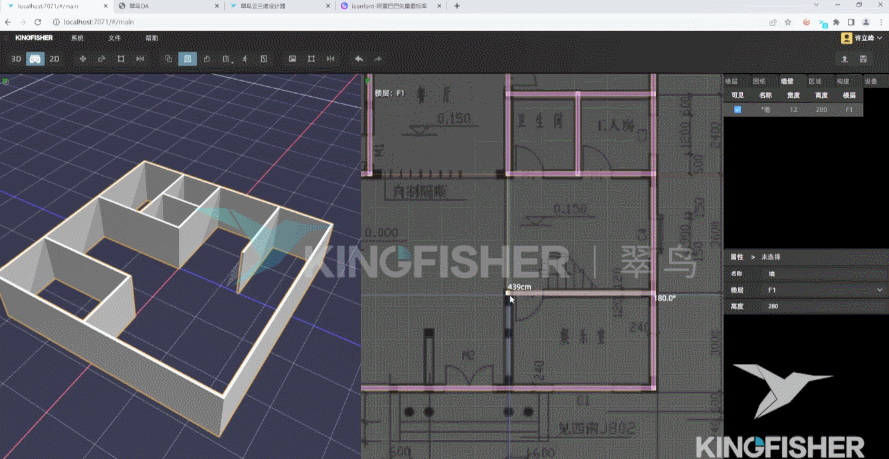This screenshot has height=459, width=889.
Task: Click the copy/duplicate overlapping-squares icon
Action: click(x=168, y=59)
